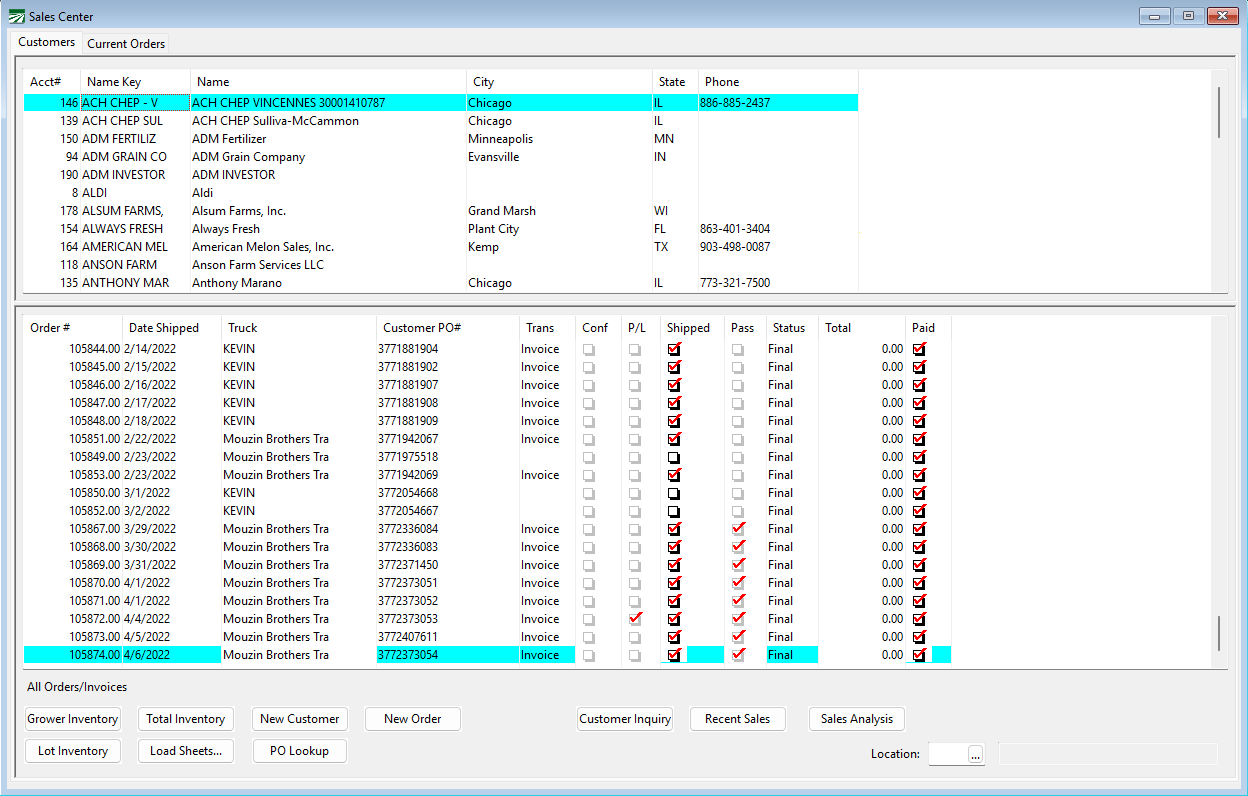The height and width of the screenshot is (796, 1248).
Task: Toggle Paid checkbox for order 105845.00
Action: coord(919,367)
